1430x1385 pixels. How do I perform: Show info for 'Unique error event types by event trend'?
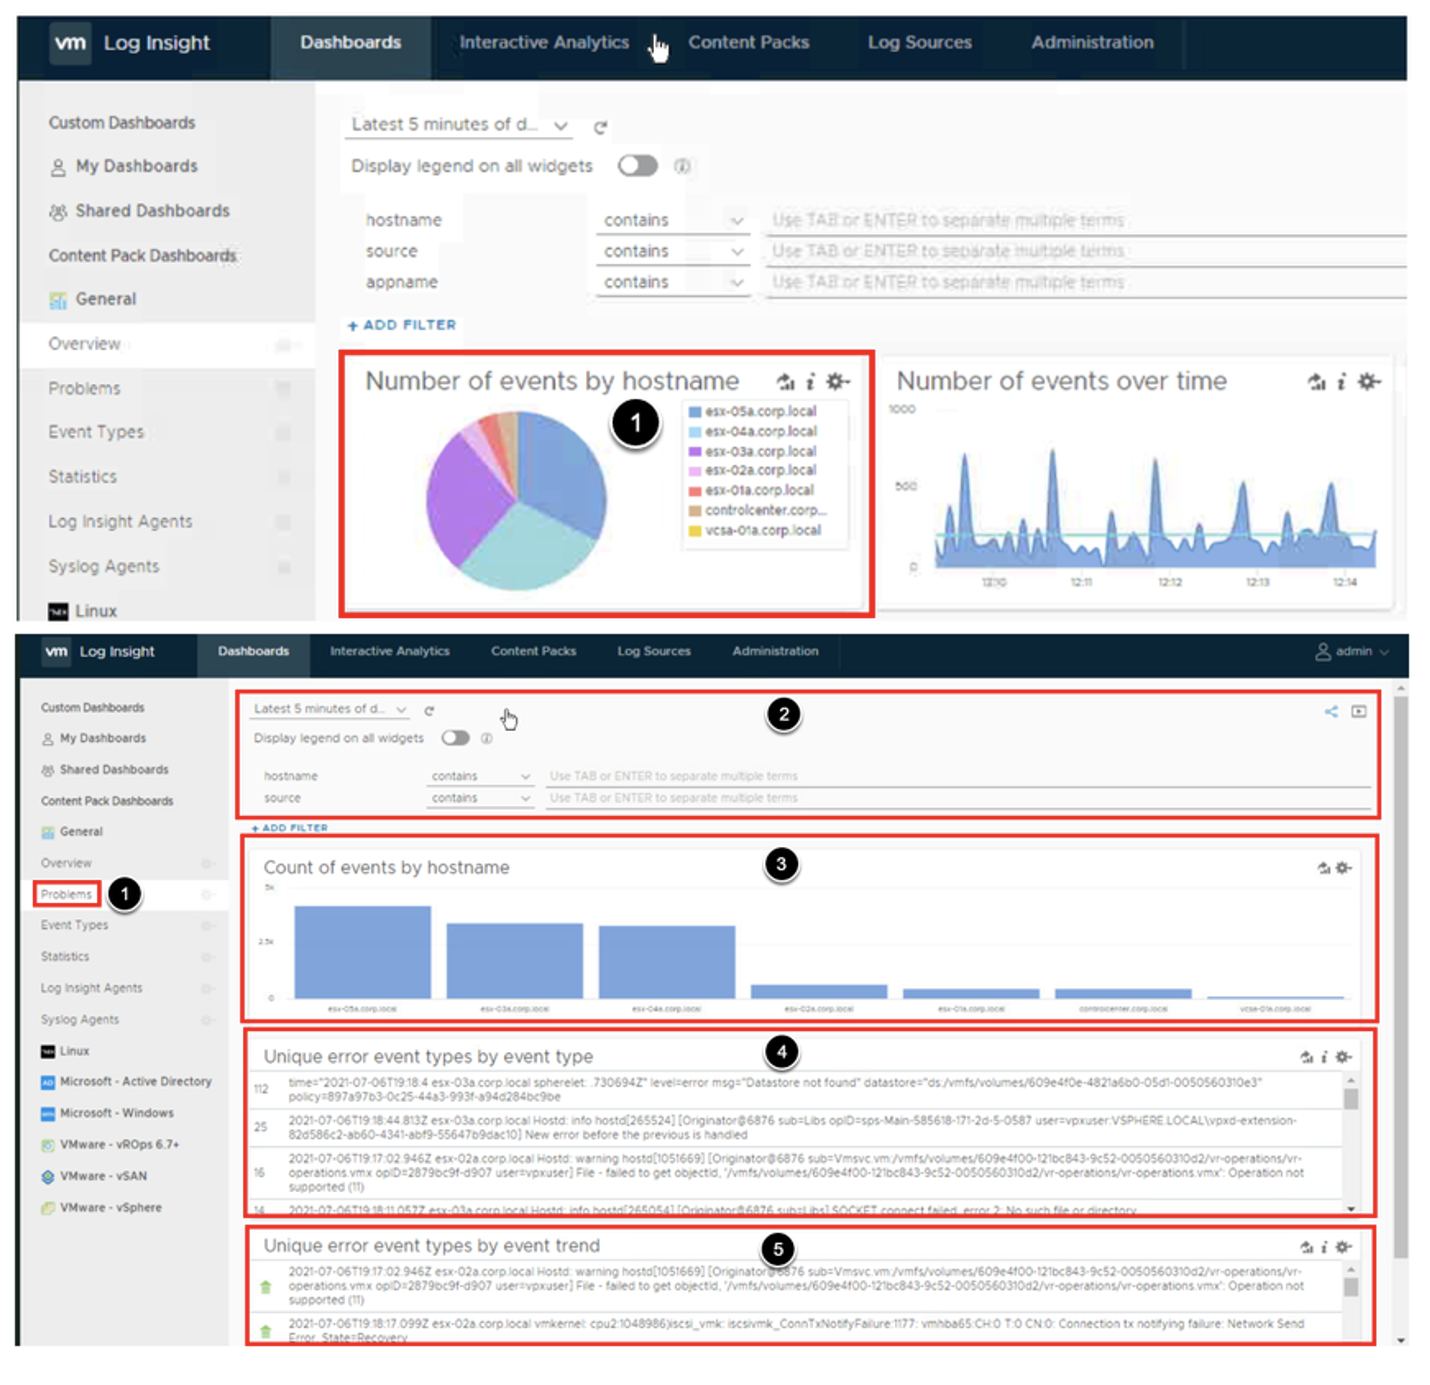coord(1324,1247)
